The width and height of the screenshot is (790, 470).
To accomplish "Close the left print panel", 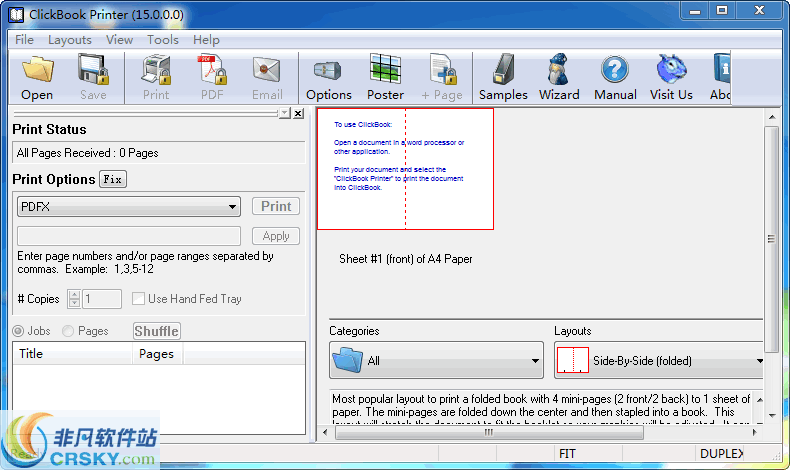I will 298,113.
